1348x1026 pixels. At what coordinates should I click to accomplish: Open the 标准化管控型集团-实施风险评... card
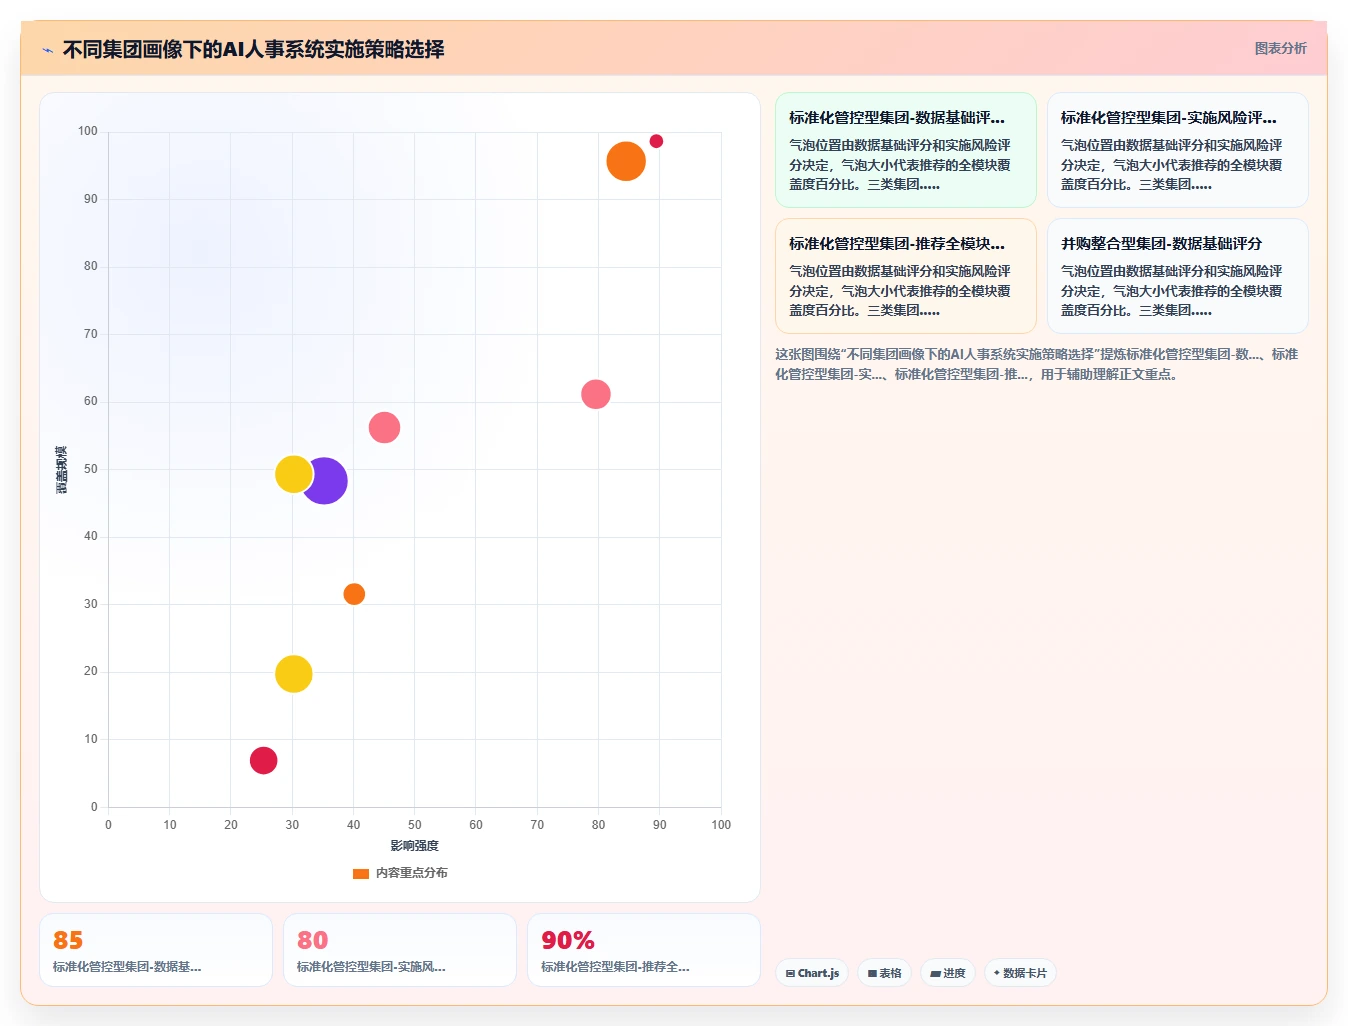click(x=1177, y=150)
